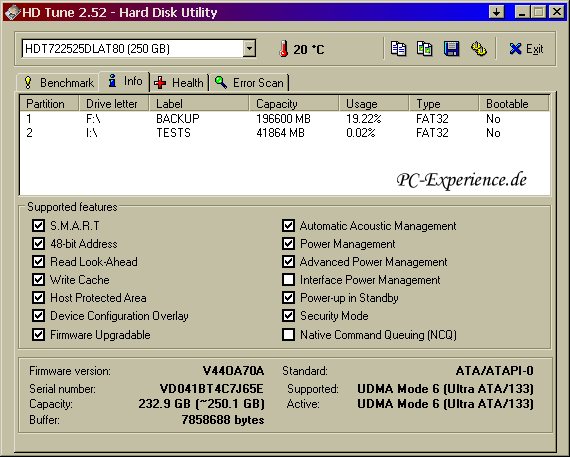Sort by Capacity column header
This screenshot has width=570, height=457.
(x=294, y=104)
